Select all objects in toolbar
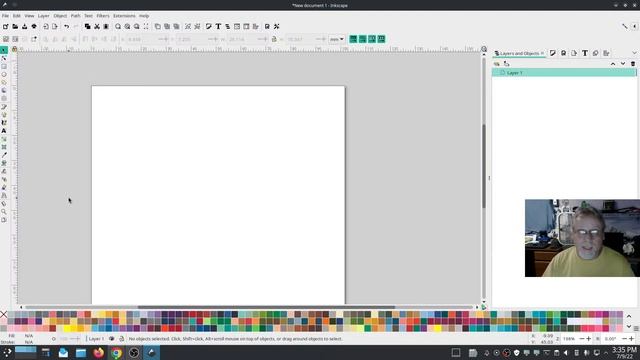The width and height of the screenshot is (640, 360). pyautogui.click(x=6, y=39)
